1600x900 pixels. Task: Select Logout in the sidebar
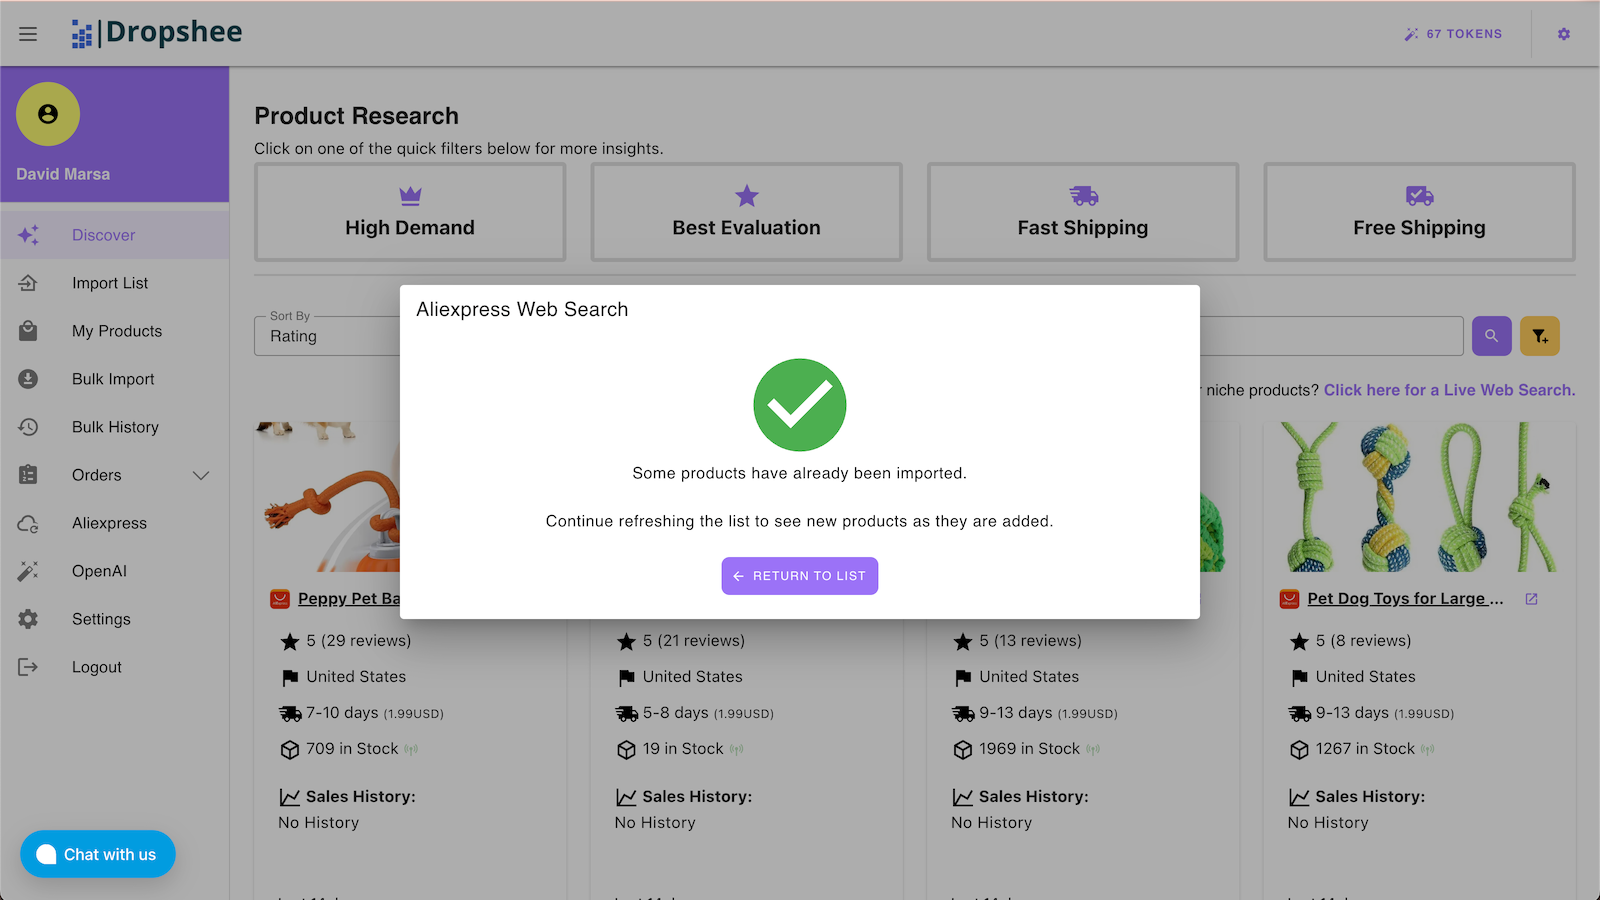115,667
